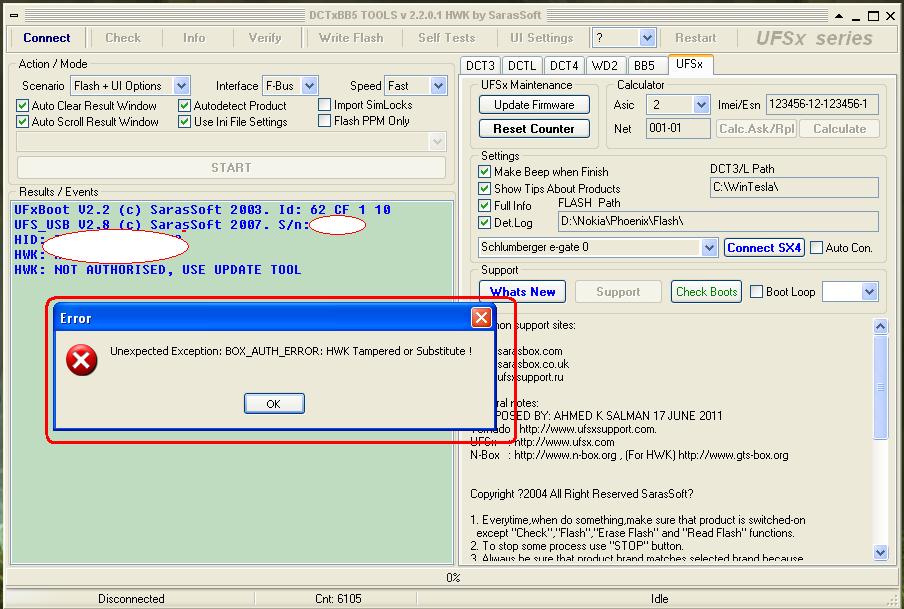Image resolution: width=904 pixels, height=609 pixels.
Task: Click the Check toolbar button
Action: 123,38
